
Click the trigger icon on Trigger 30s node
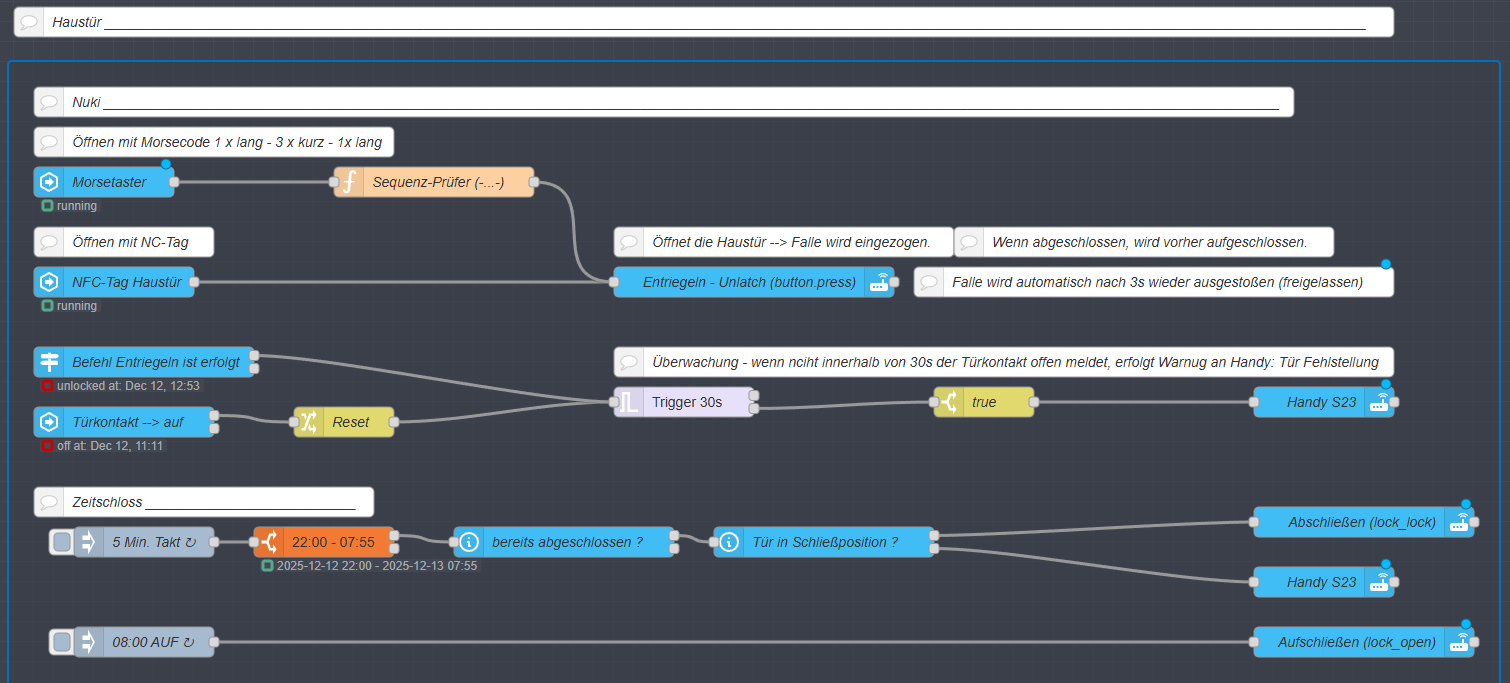pyautogui.click(x=629, y=402)
